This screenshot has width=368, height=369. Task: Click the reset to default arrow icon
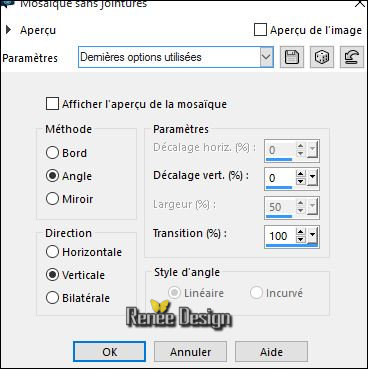click(x=352, y=57)
